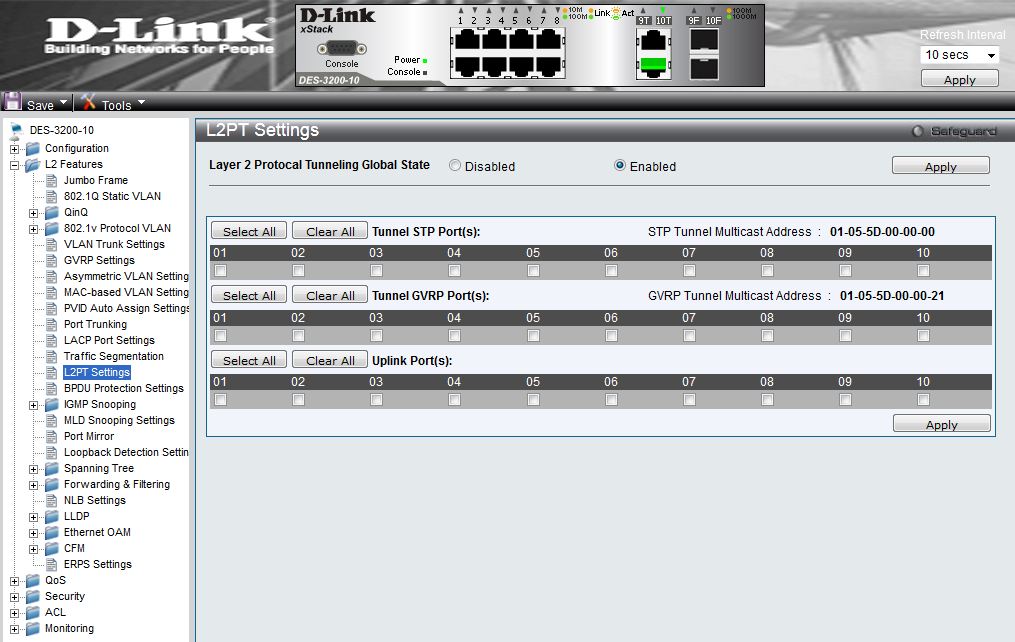This screenshot has width=1015, height=642.
Task: Click the D-Link logo banner
Action: (159, 36)
